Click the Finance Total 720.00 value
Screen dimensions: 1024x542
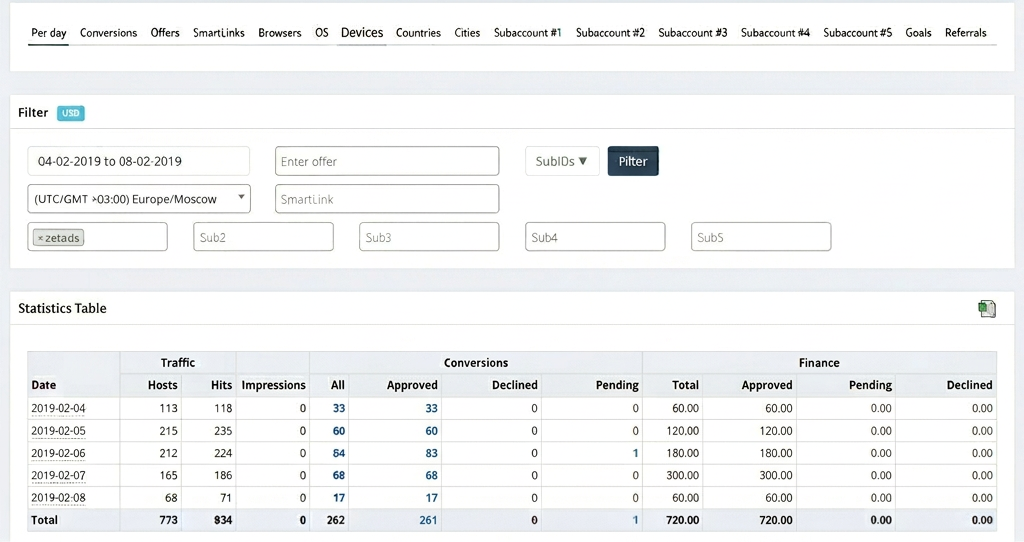pyautogui.click(x=682, y=520)
